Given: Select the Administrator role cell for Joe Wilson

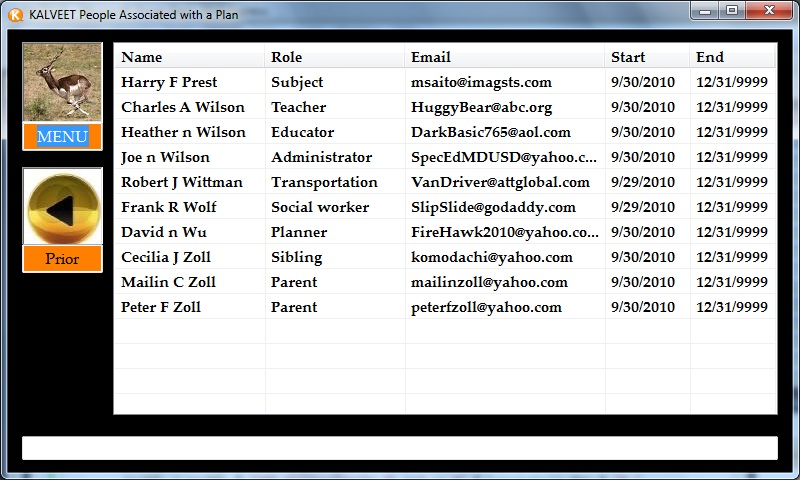Looking at the screenshot, I should tap(321, 157).
